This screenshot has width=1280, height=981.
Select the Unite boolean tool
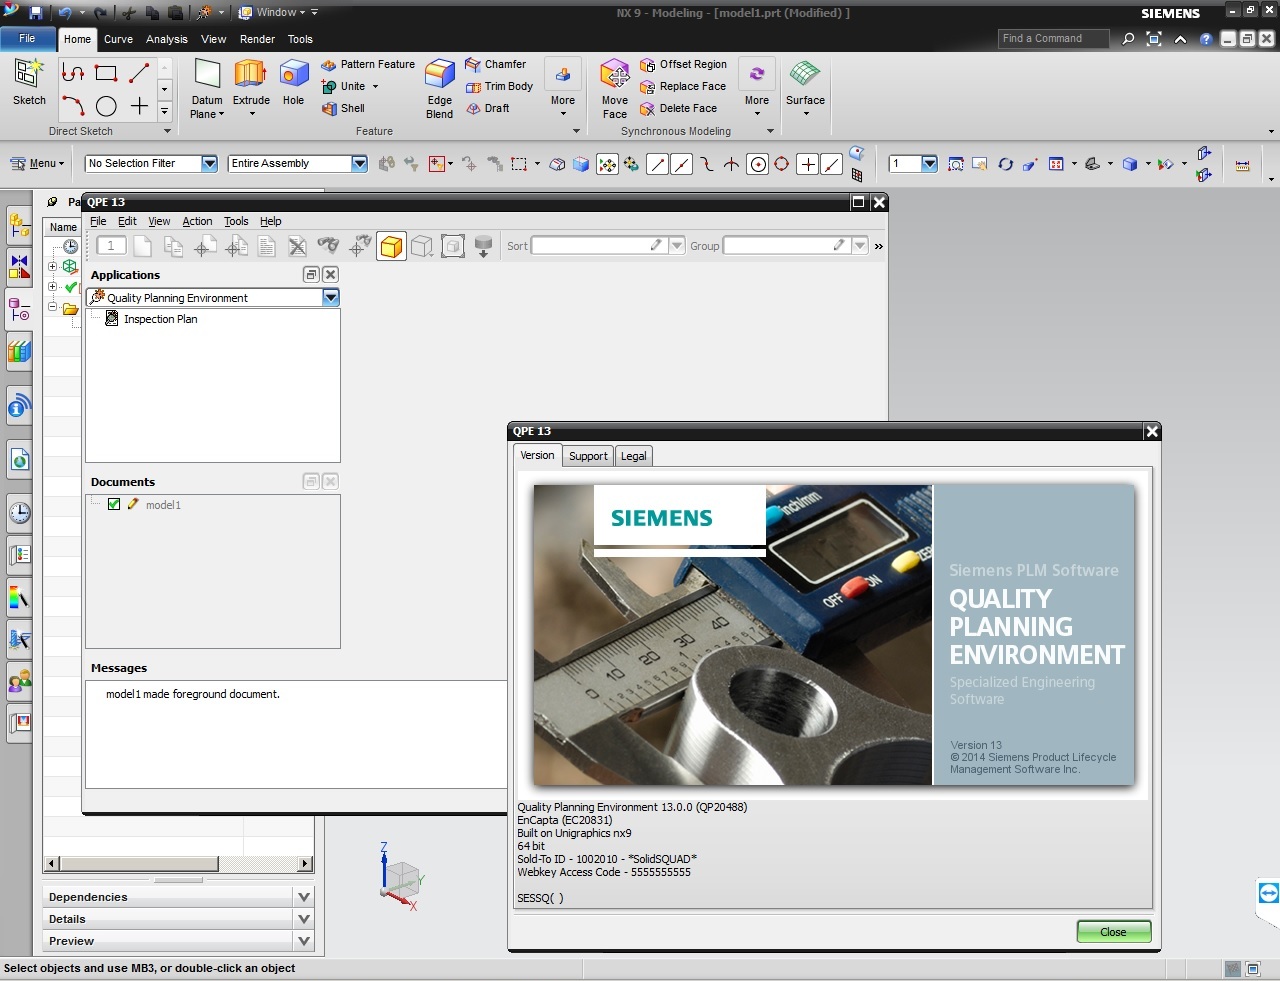coord(344,86)
